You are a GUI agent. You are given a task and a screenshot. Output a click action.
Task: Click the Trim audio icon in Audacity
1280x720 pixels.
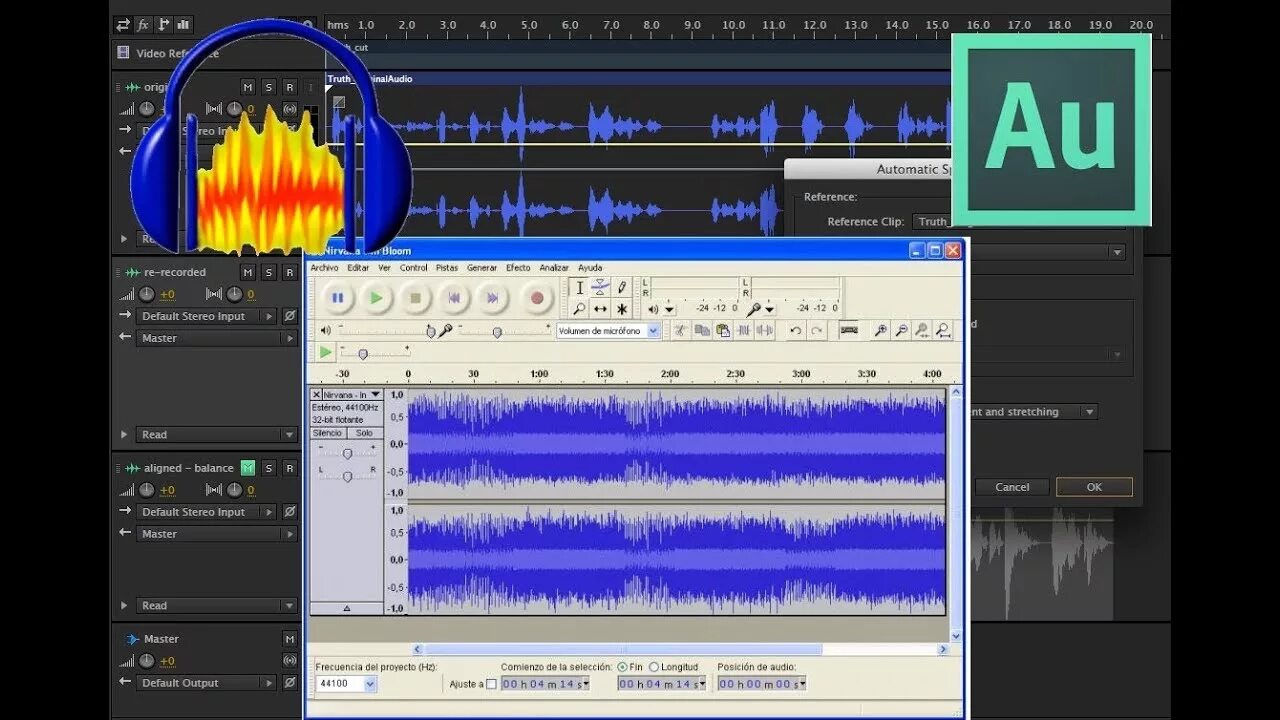click(x=744, y=330)
